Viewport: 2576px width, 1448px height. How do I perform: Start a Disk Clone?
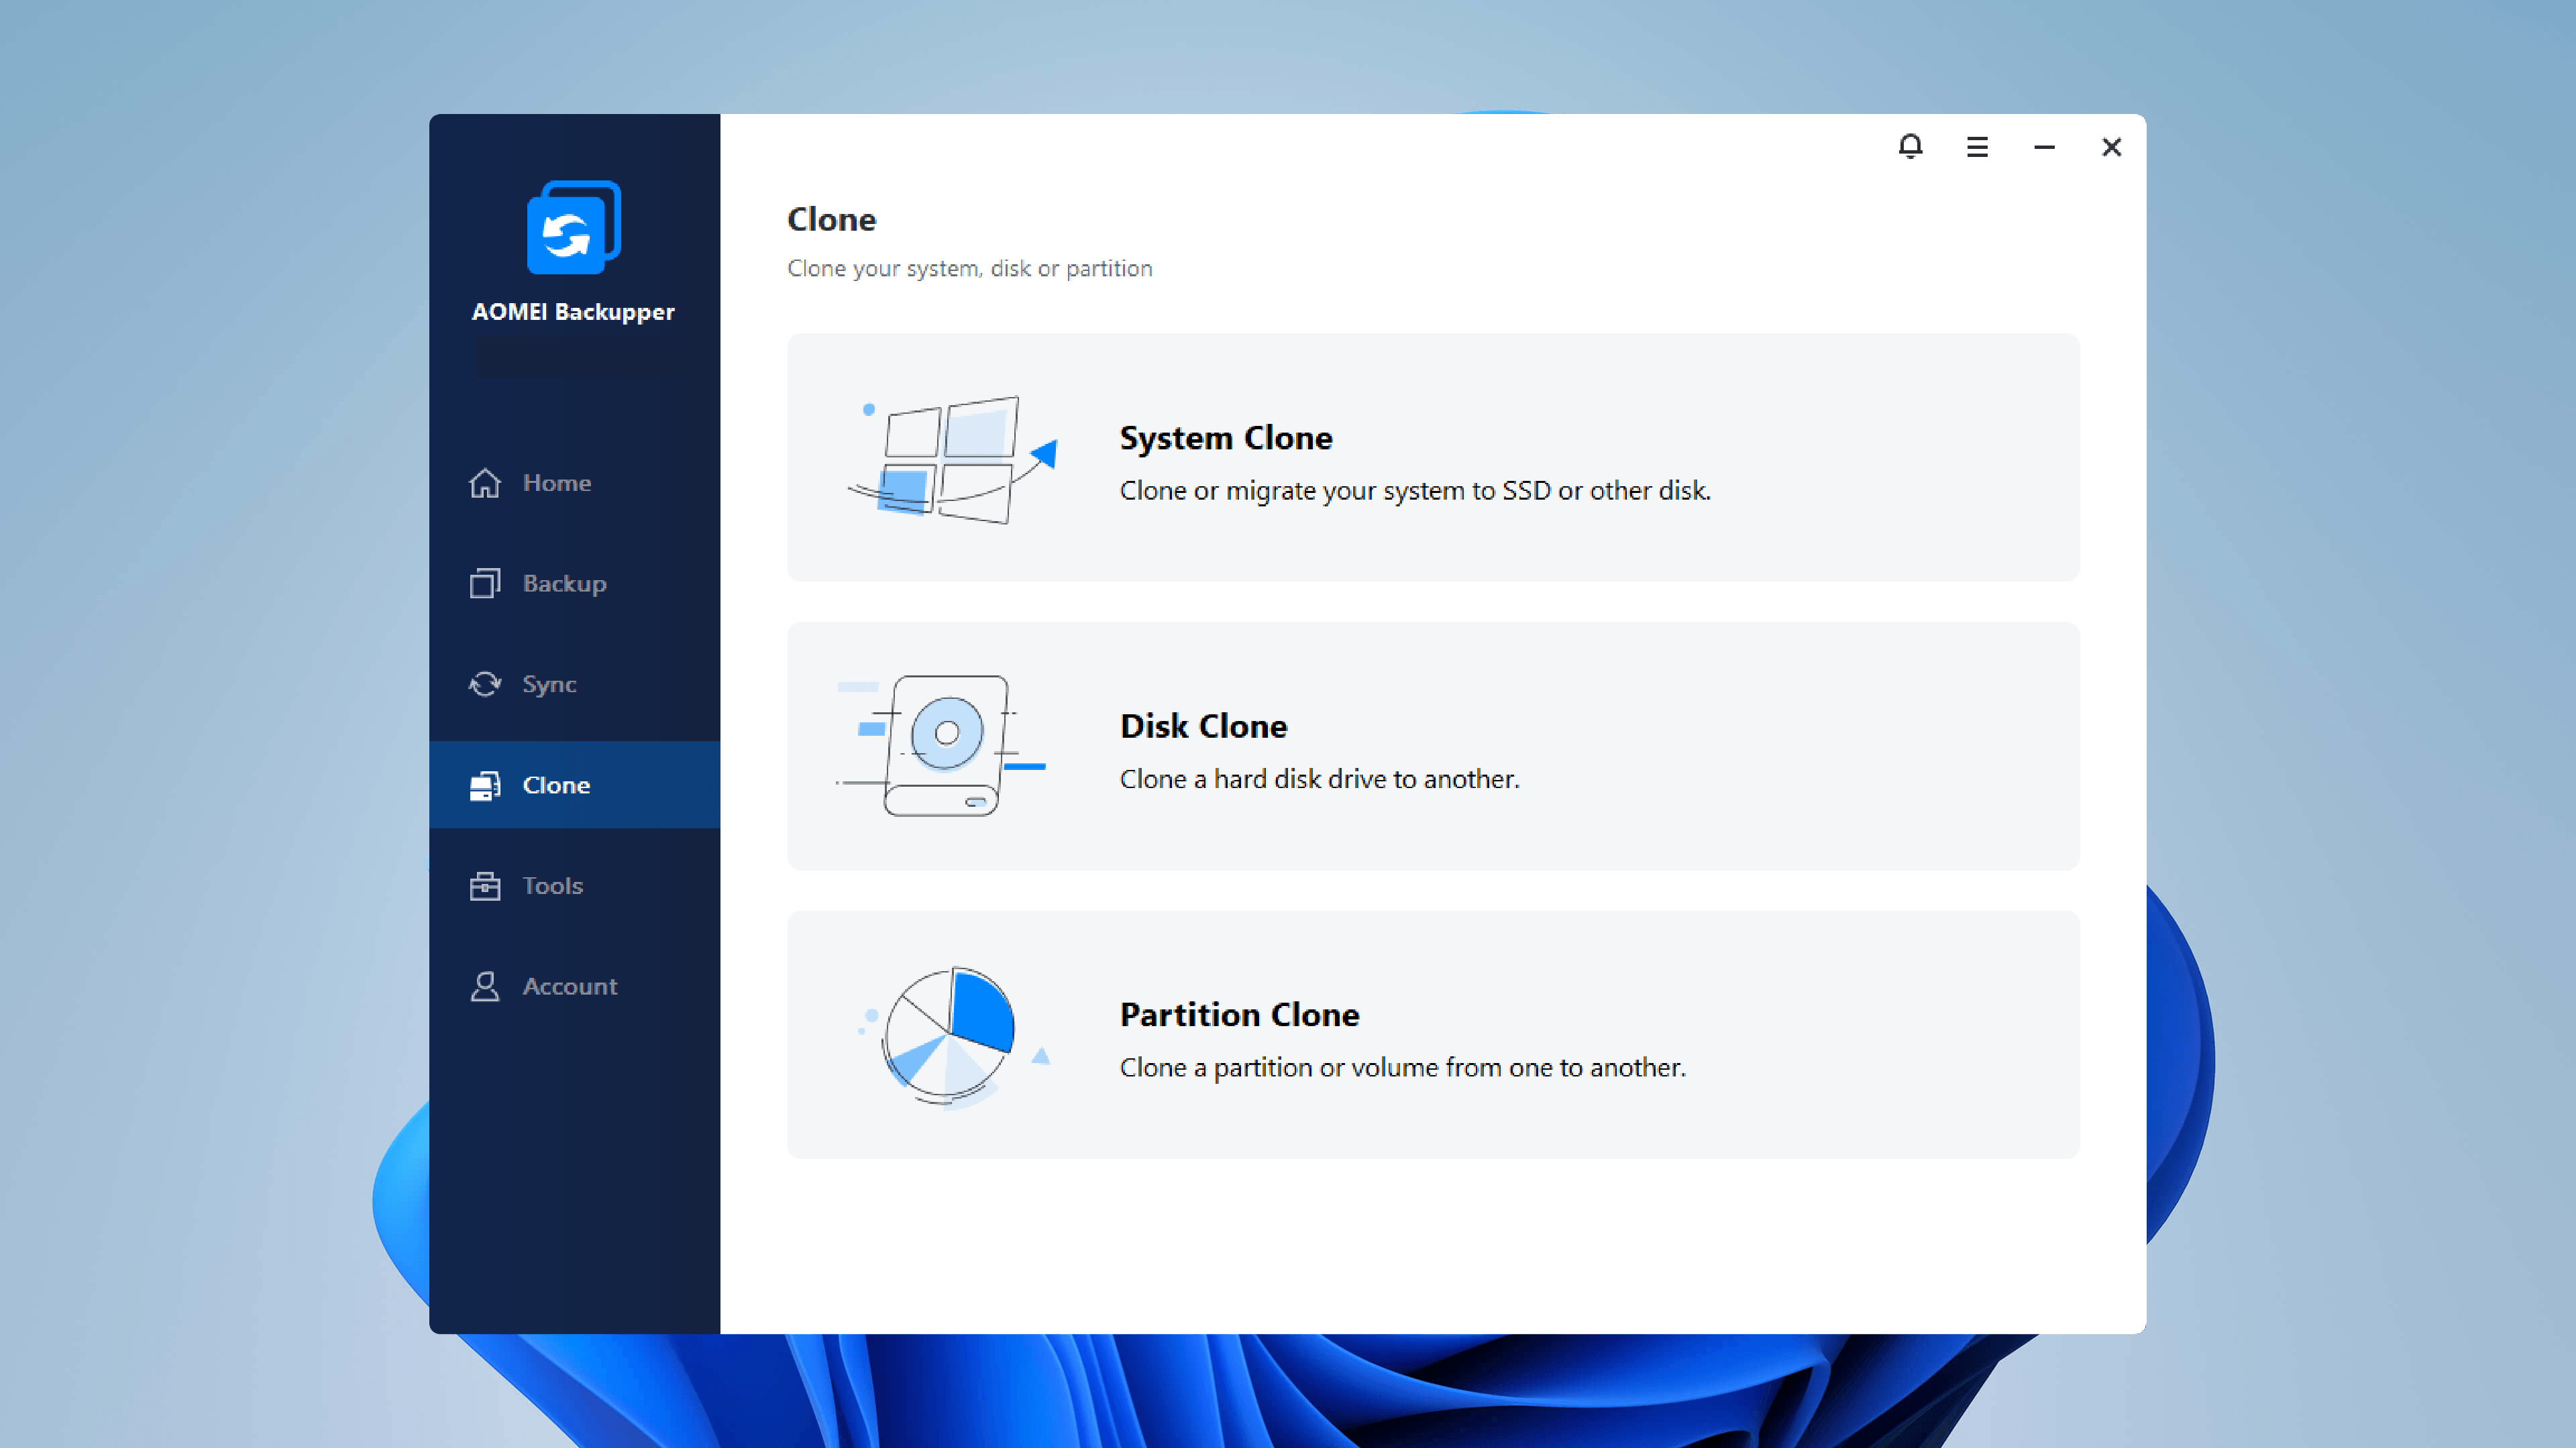1203,726
